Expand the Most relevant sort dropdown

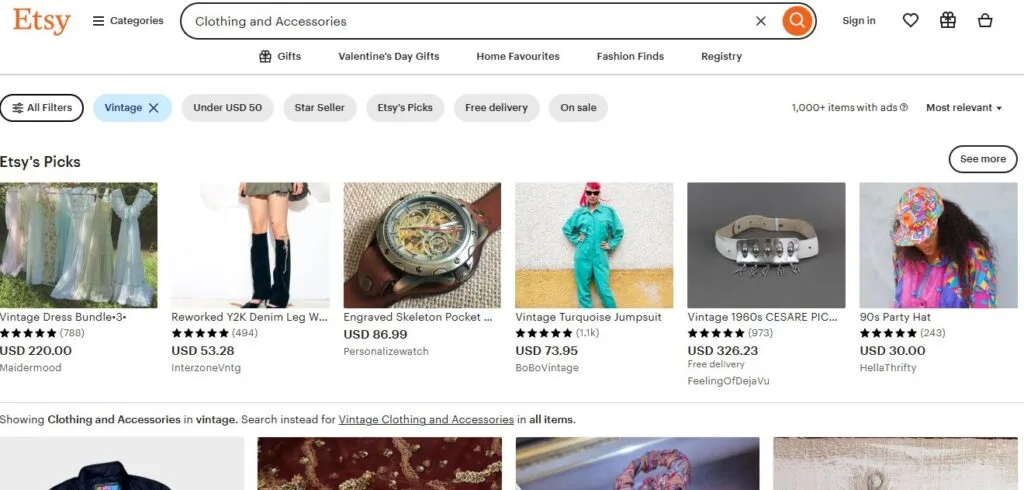[964, 108]
